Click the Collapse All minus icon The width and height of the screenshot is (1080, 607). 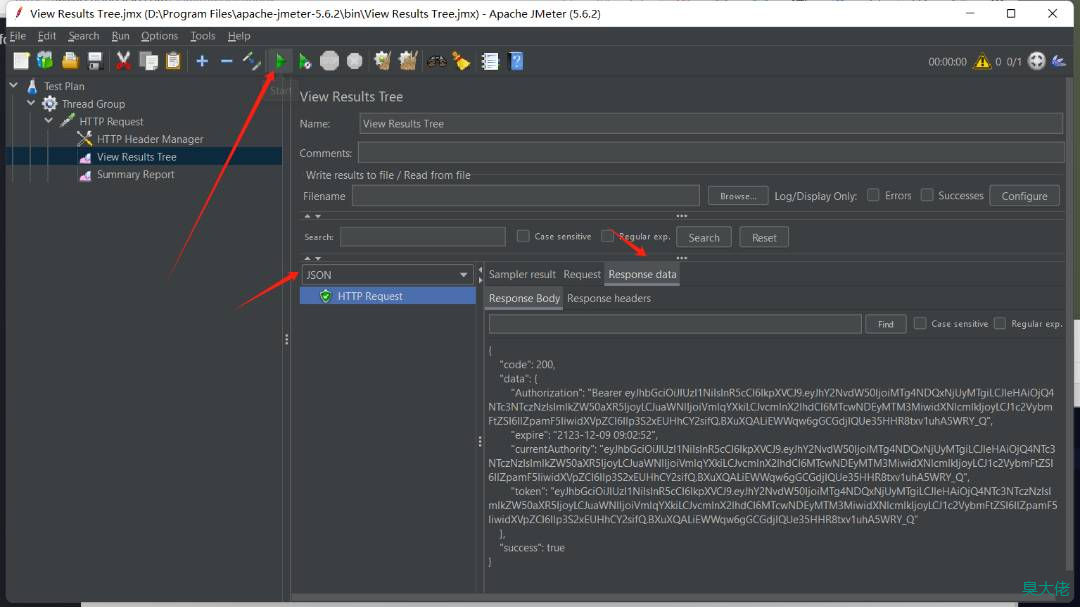227,61
